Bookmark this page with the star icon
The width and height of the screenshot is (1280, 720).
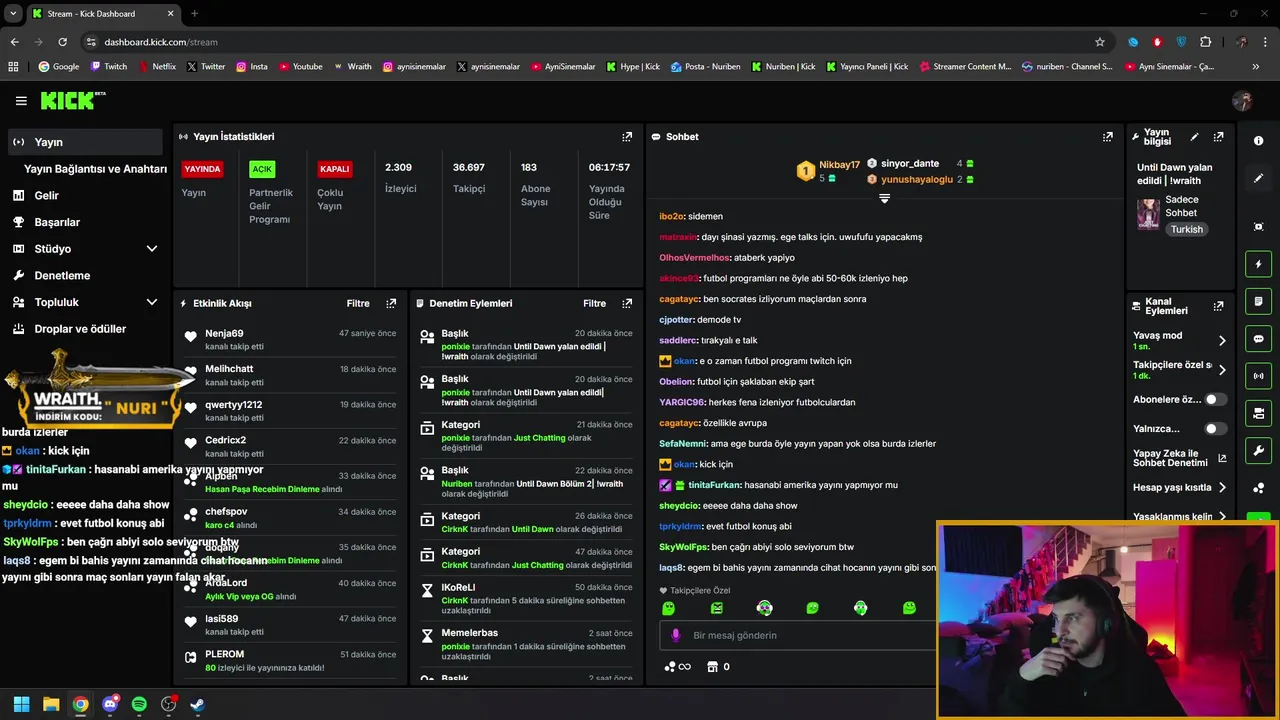coord(1100,42)
